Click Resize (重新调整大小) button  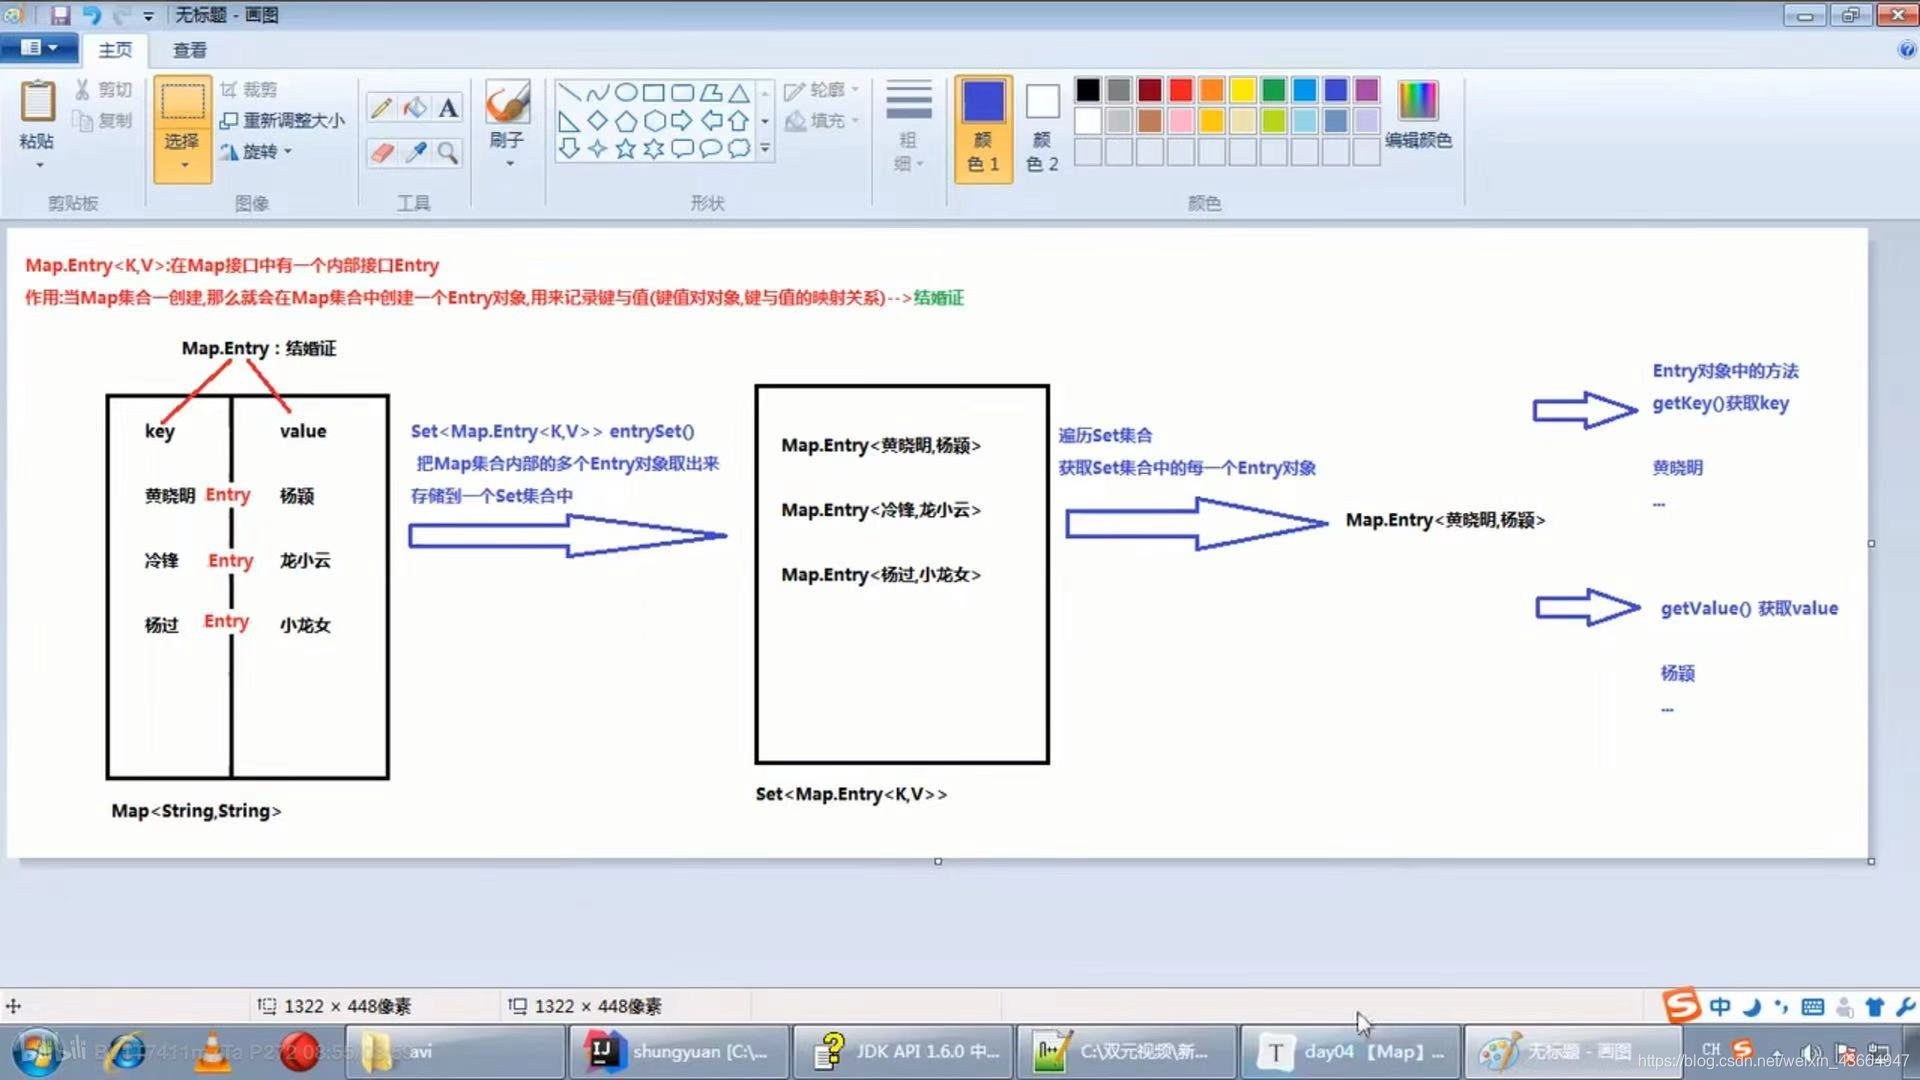[x=282, y=120]
